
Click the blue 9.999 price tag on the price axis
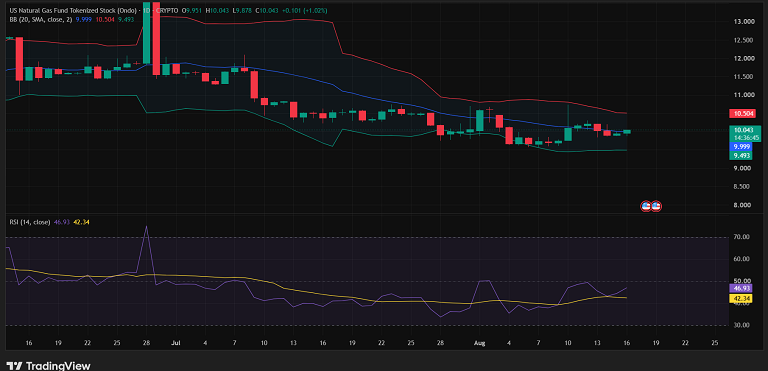point(740,147)
